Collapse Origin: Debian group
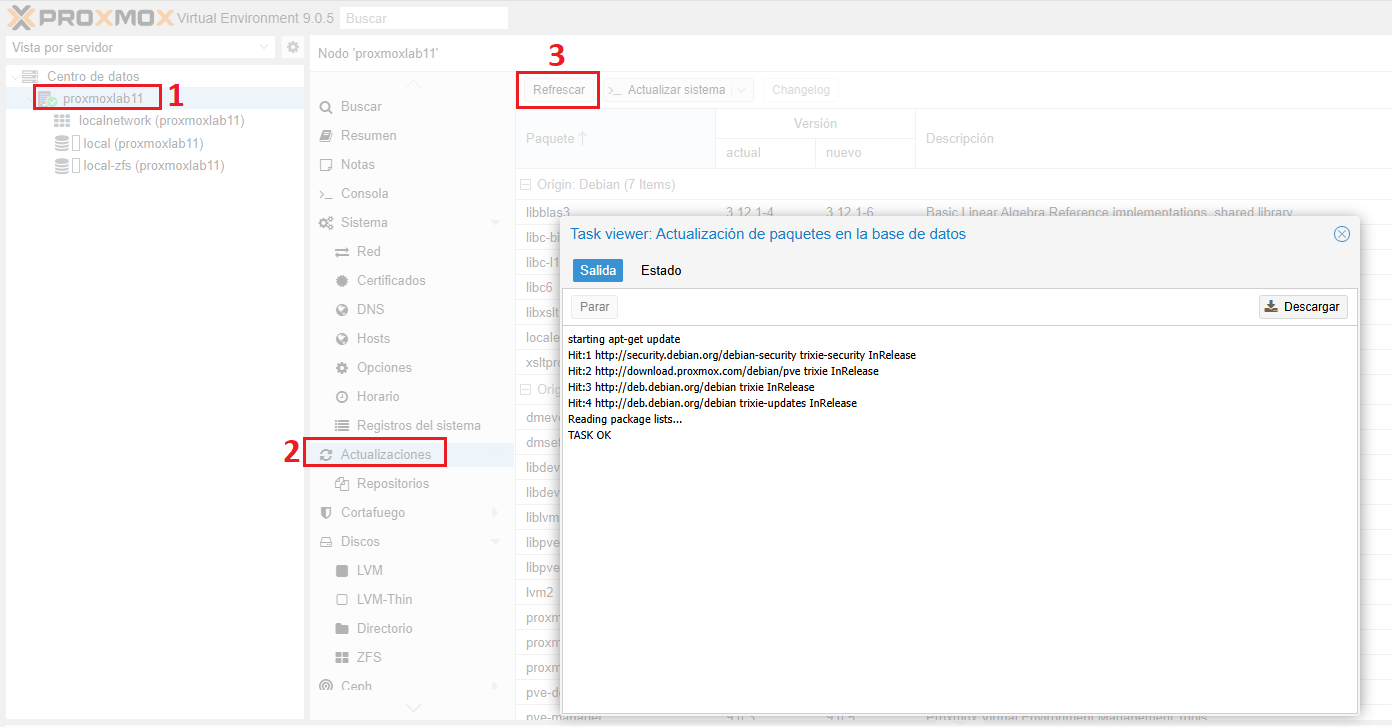 (524, 184)
